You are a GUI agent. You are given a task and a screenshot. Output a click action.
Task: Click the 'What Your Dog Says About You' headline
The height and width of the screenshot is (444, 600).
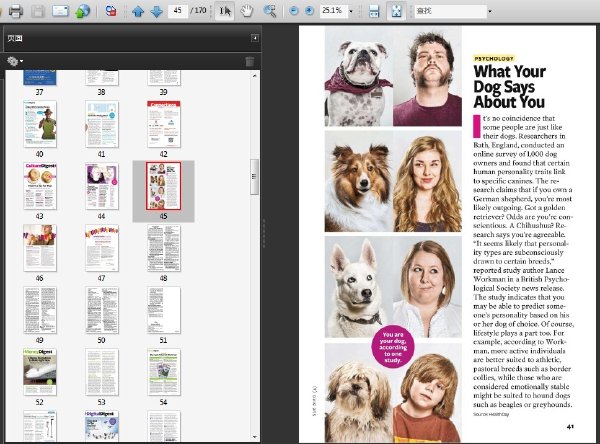(509, 87)
